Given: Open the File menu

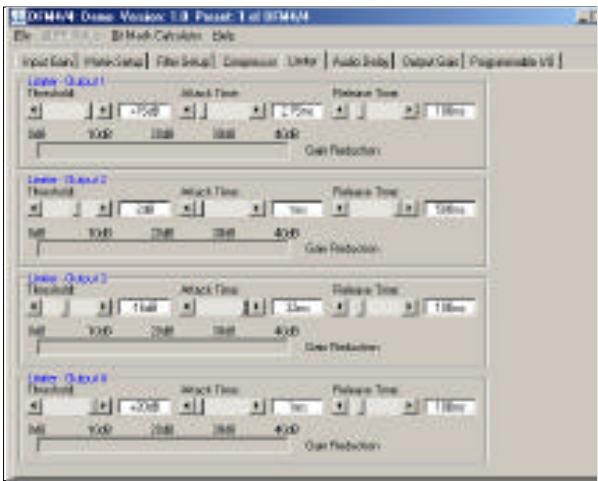Looking at the screenshot, I should point(22,36).
